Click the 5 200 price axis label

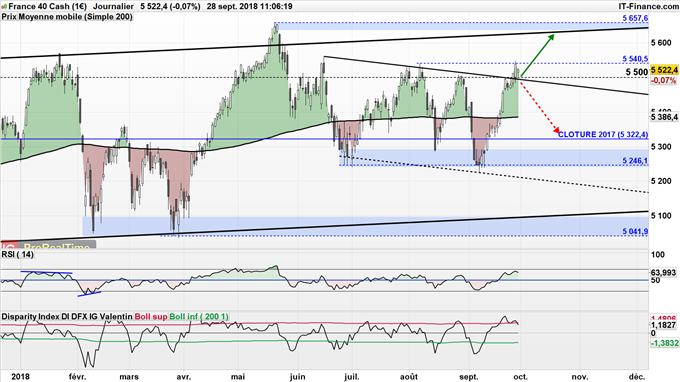point(661,181)
